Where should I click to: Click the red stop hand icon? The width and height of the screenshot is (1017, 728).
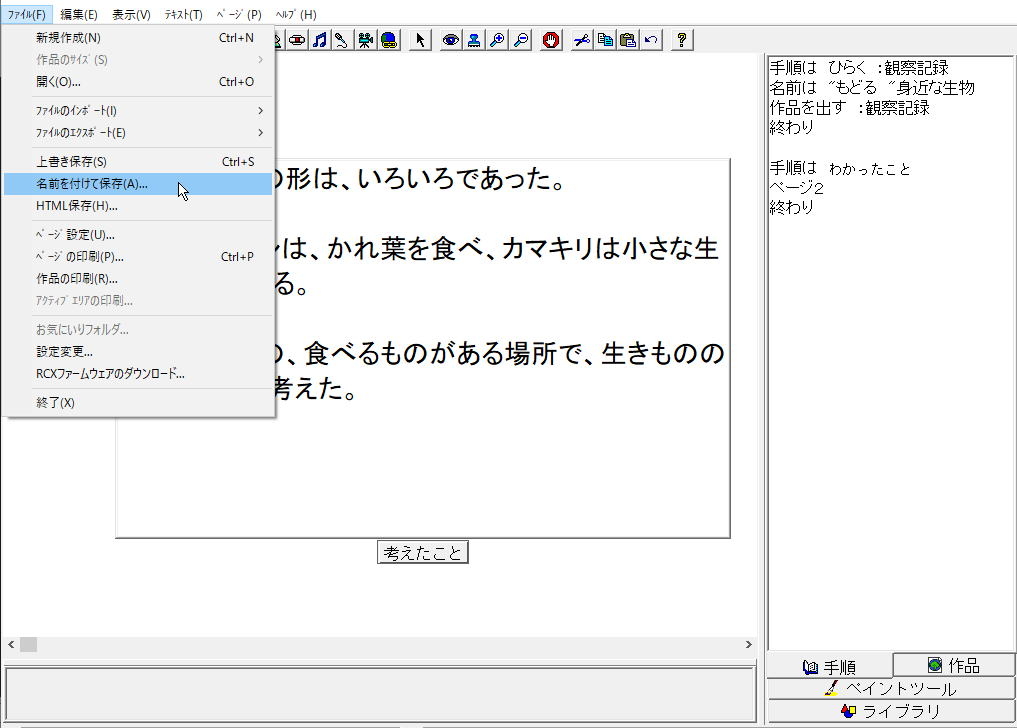pos(551,40)
